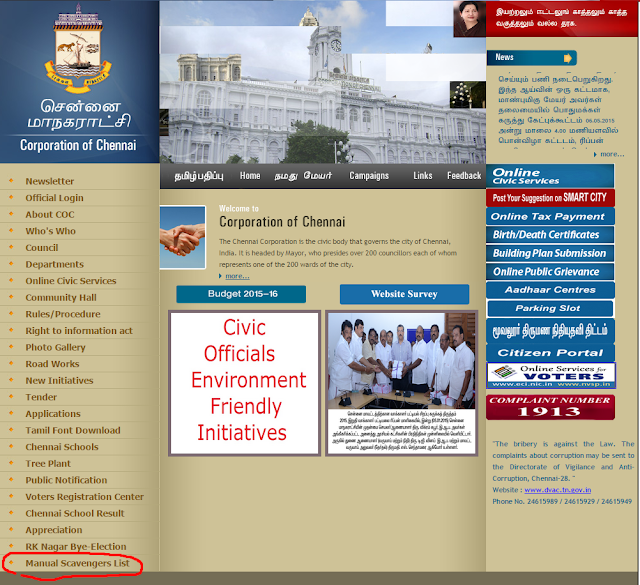This screenshot has height=585, width=640.
Task: Click Building Plan Submission button
Action: [x=550, y=253]
